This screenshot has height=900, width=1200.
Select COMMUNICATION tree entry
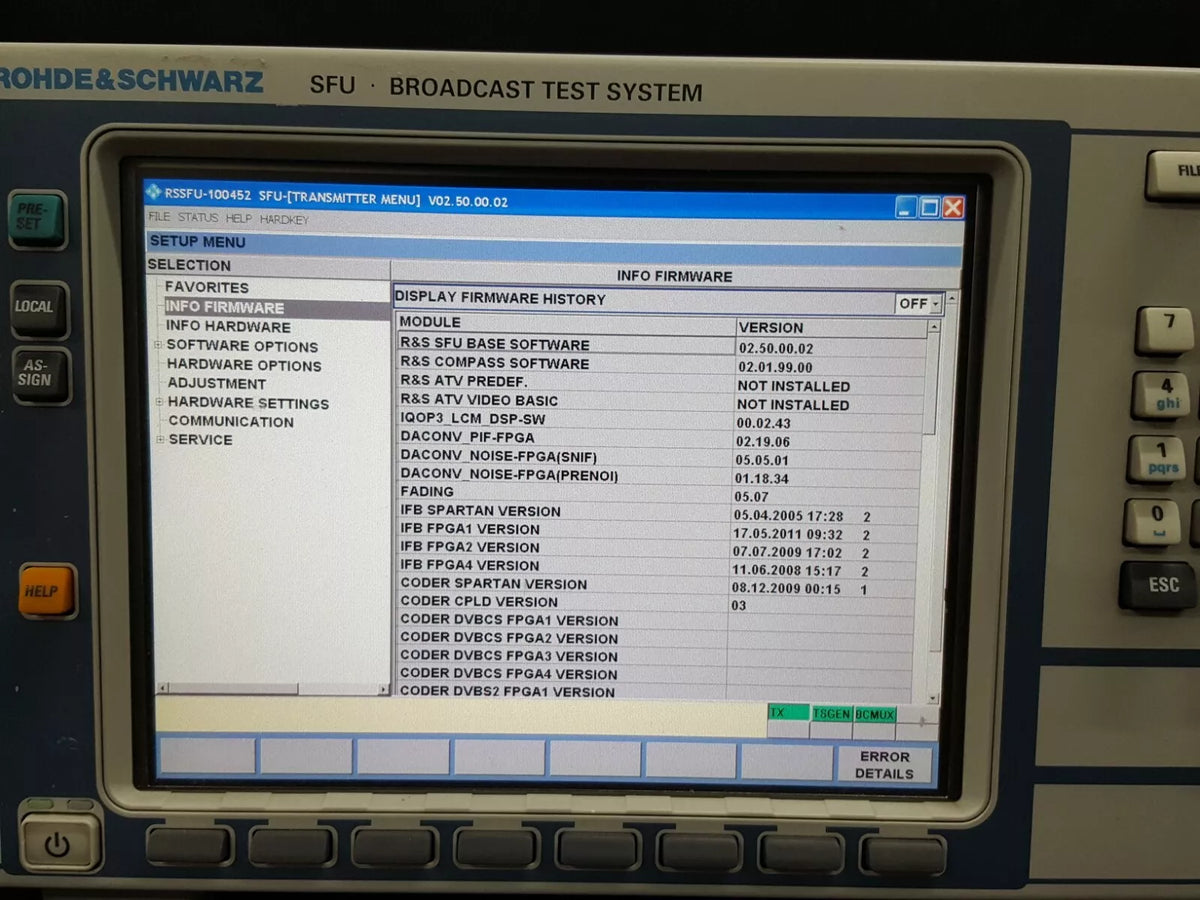[231, 422]
